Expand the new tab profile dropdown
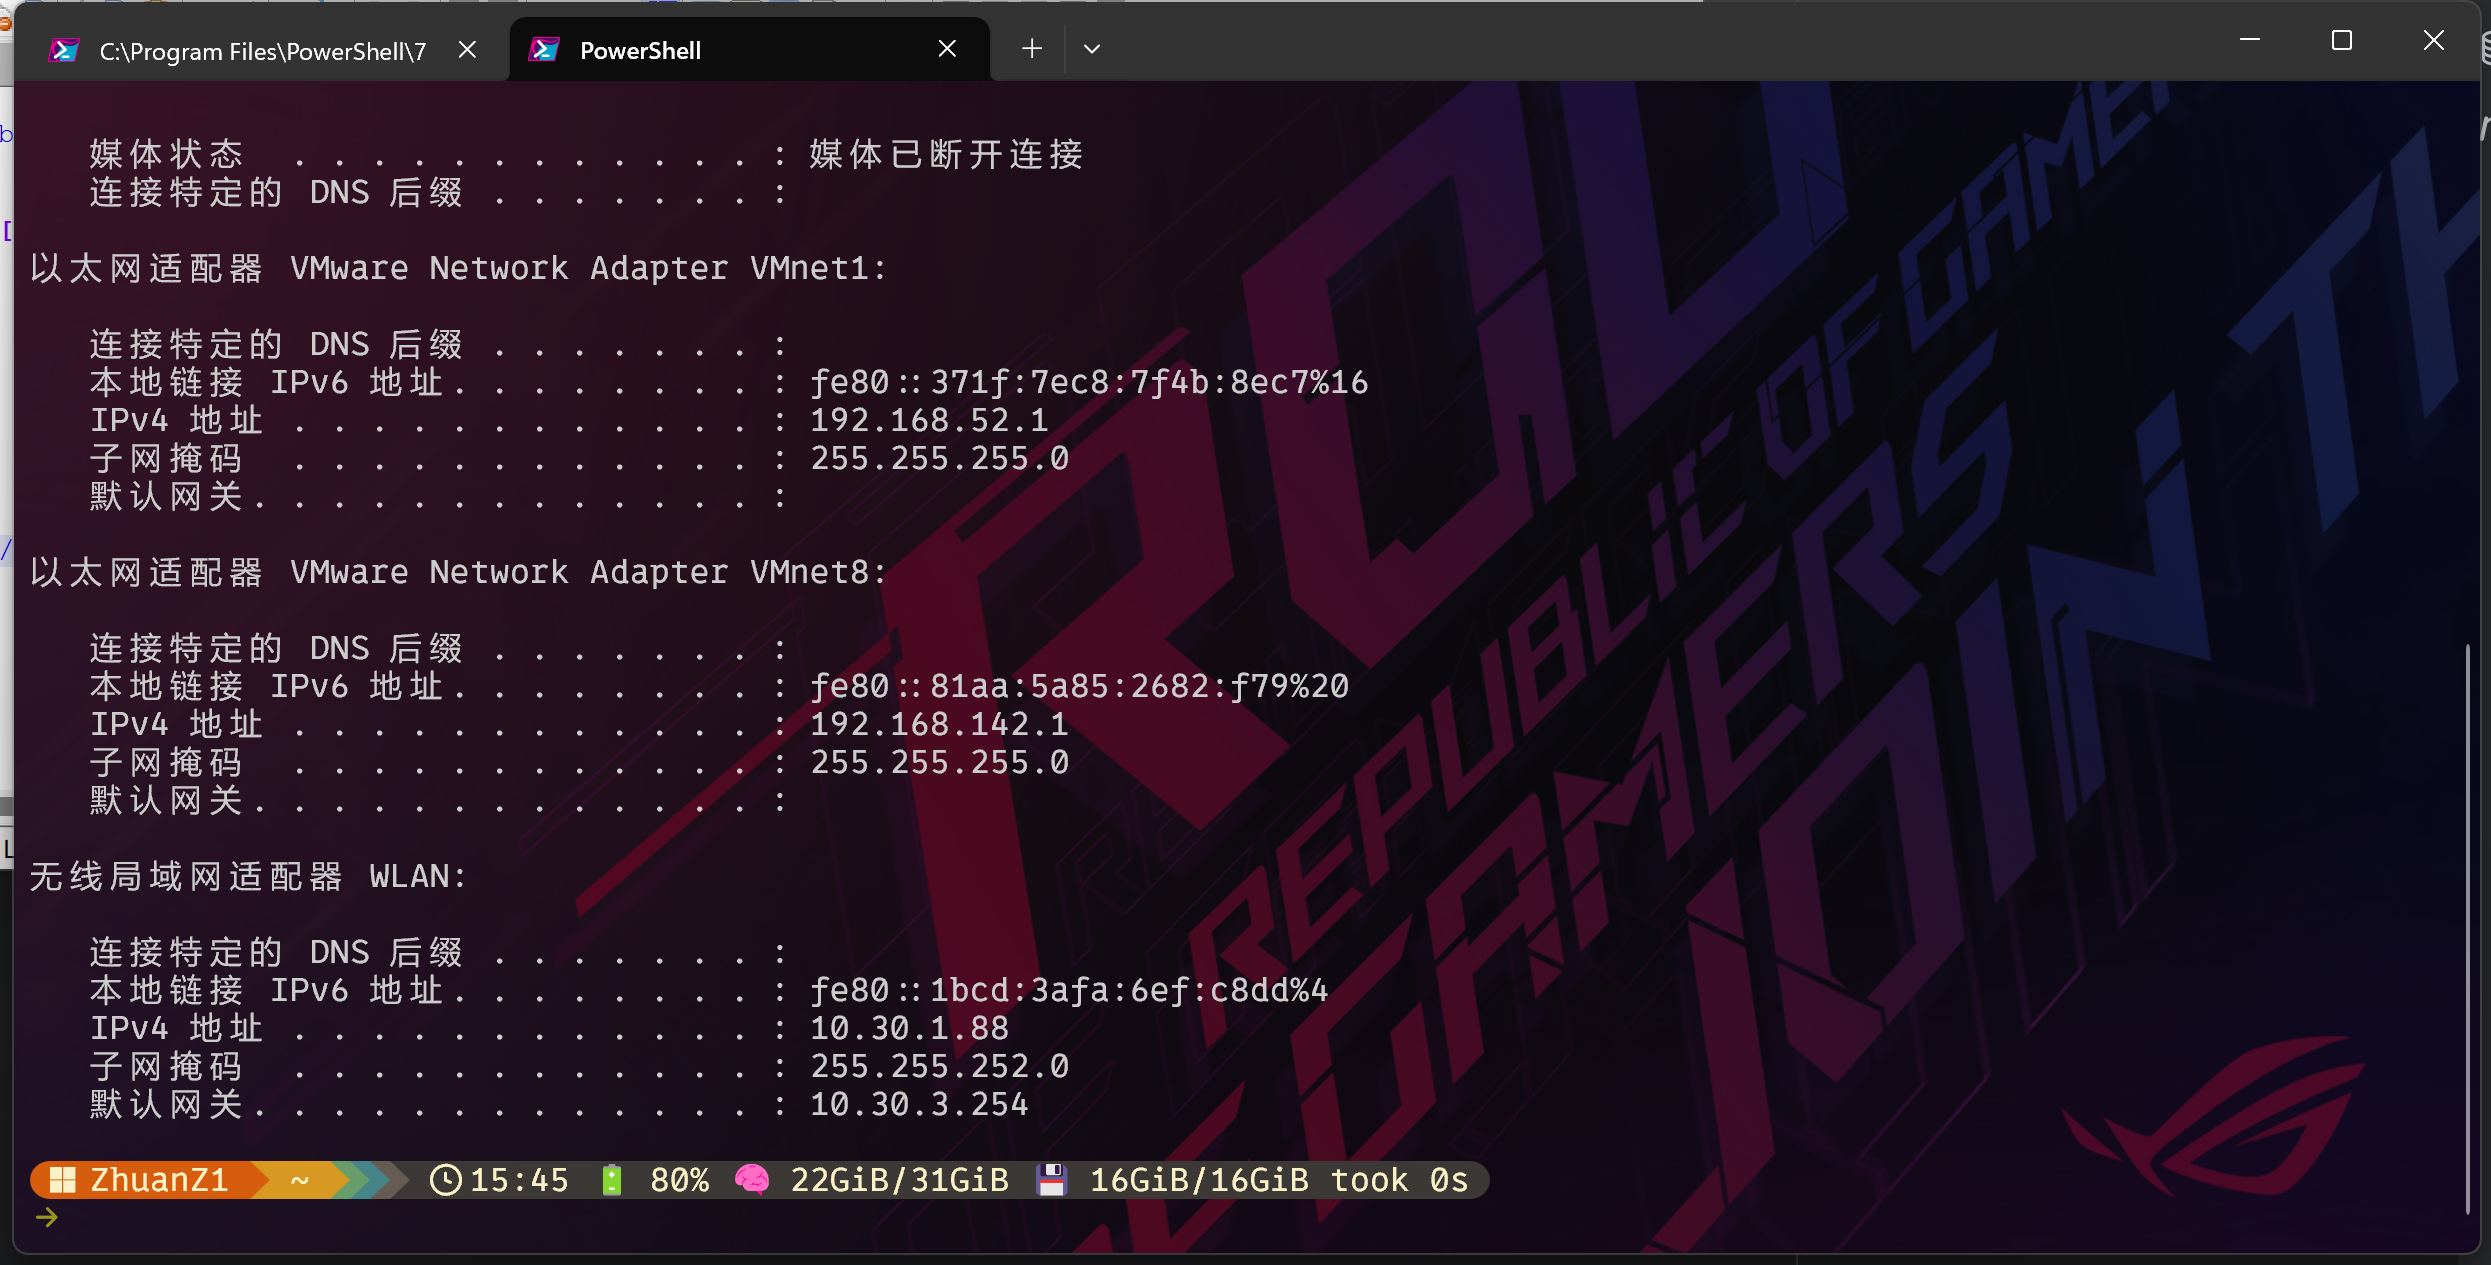Screen dimensions: 2491x1265 pos(1091,49)
